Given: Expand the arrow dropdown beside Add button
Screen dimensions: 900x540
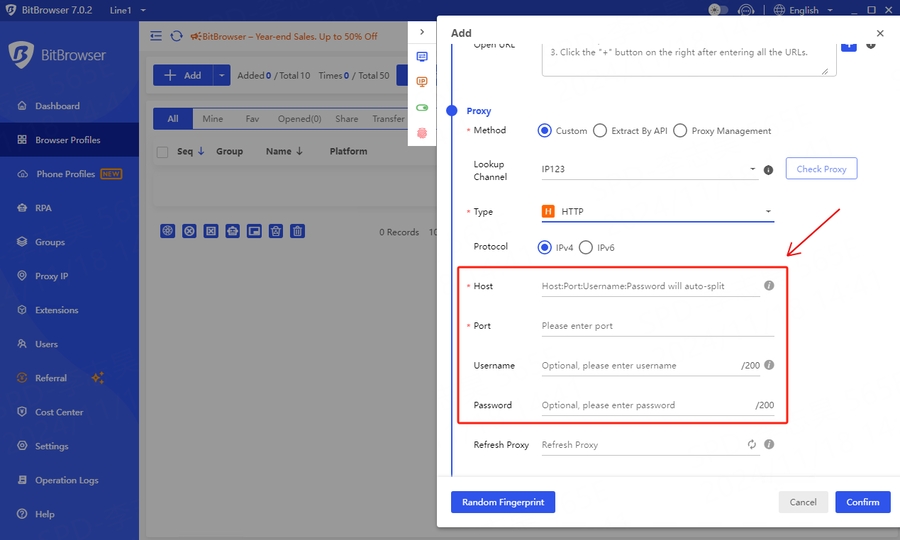Looking at the screenshot, I should [x=221, y=75].
